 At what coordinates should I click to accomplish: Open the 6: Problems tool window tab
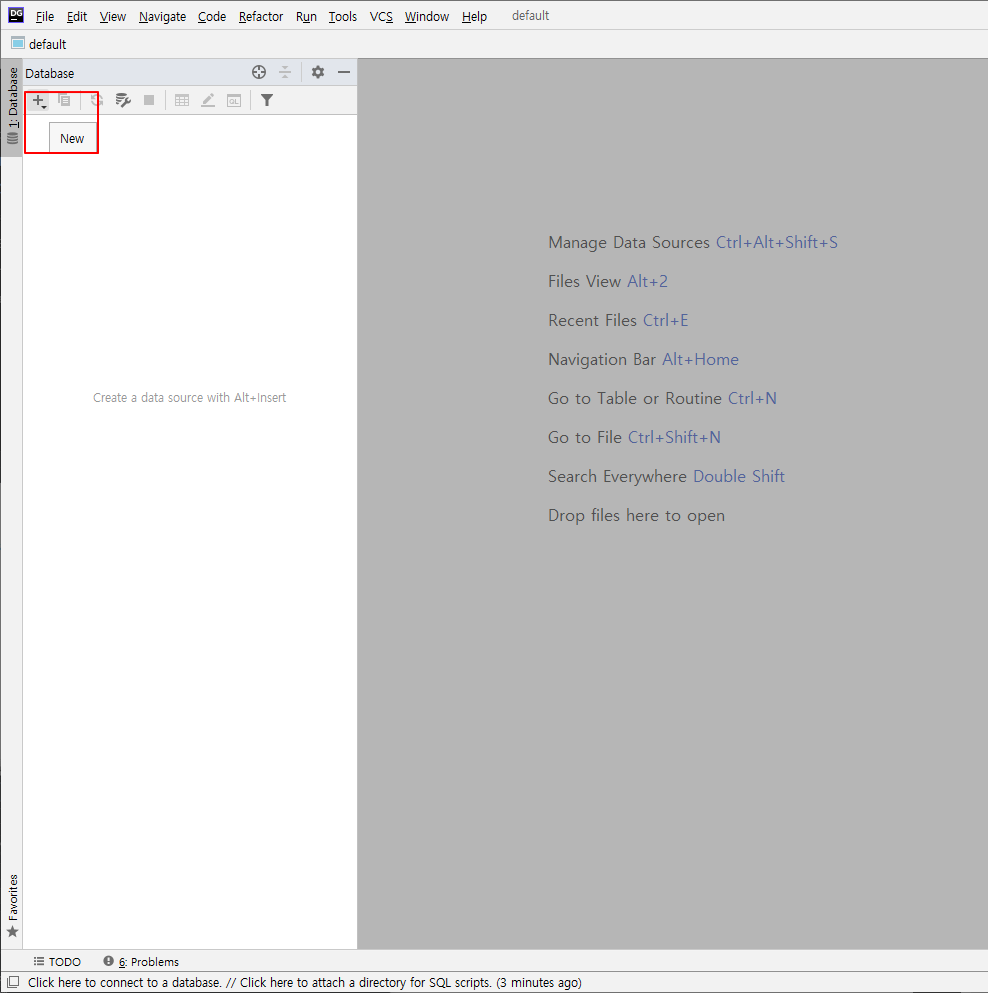click(141, 961)
